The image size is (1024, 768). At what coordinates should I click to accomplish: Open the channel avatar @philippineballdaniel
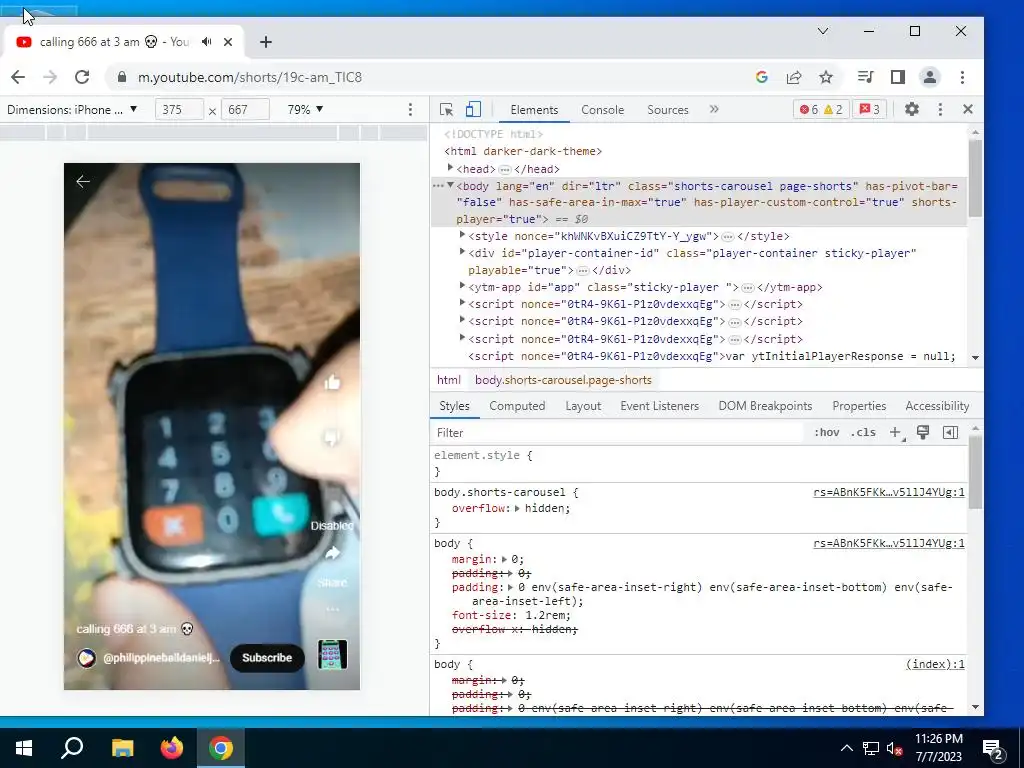(x=86, y=658)
